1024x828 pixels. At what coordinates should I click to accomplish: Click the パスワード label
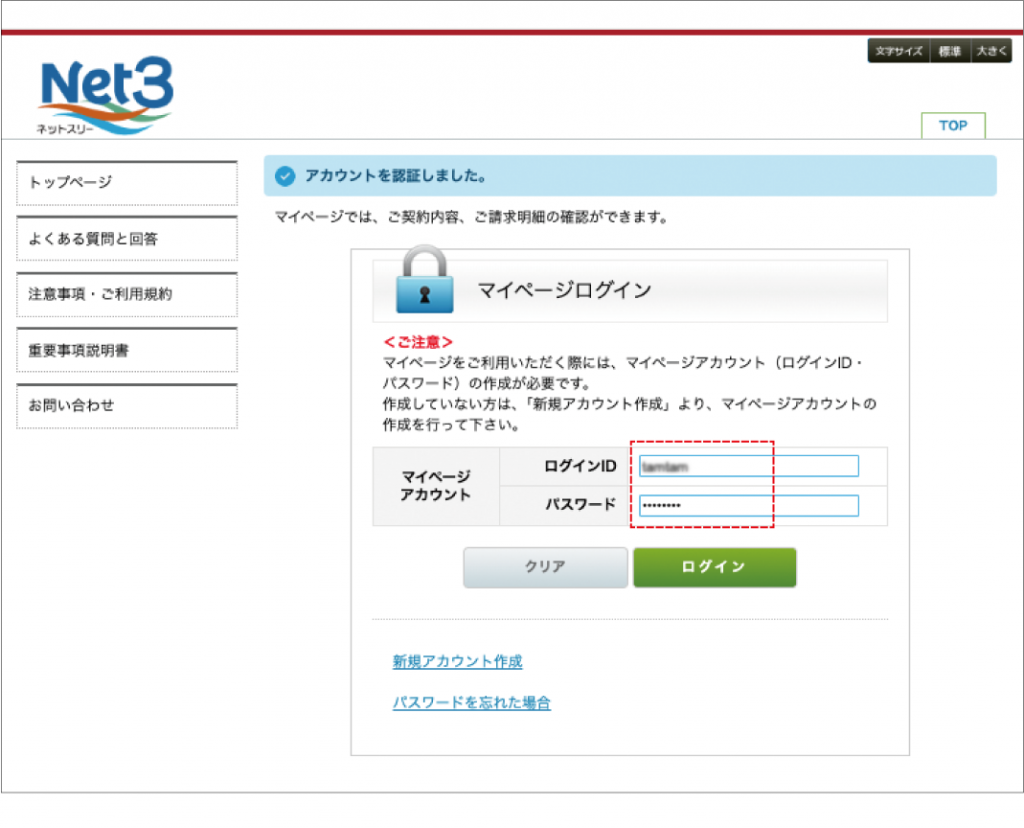click(581, 505)
